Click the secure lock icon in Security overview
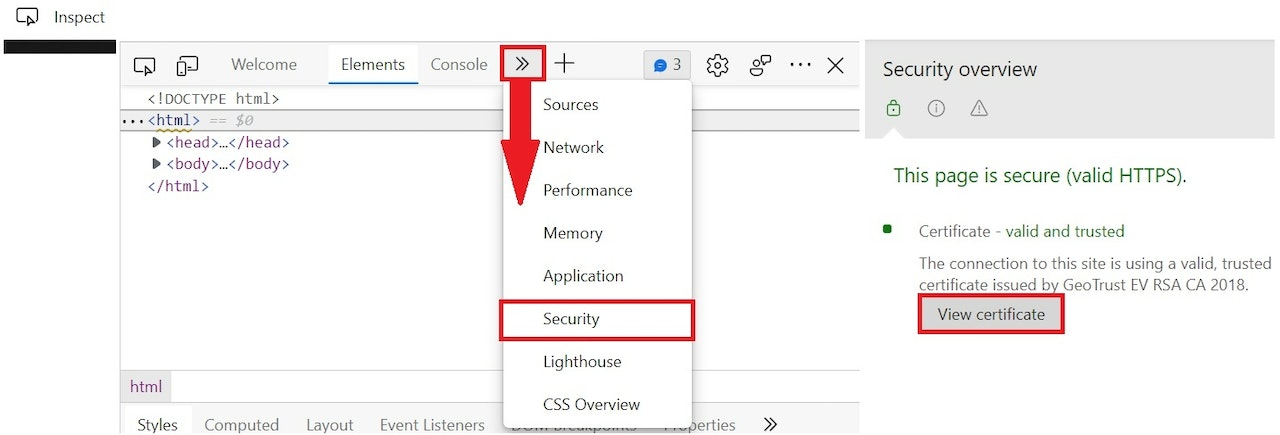 pyautogui.click(x=894, y=108)
